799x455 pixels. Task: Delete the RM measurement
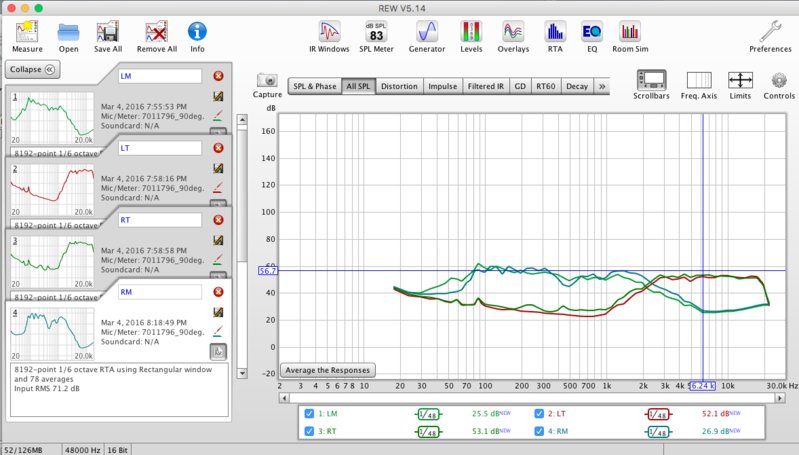tap(218, 292)
